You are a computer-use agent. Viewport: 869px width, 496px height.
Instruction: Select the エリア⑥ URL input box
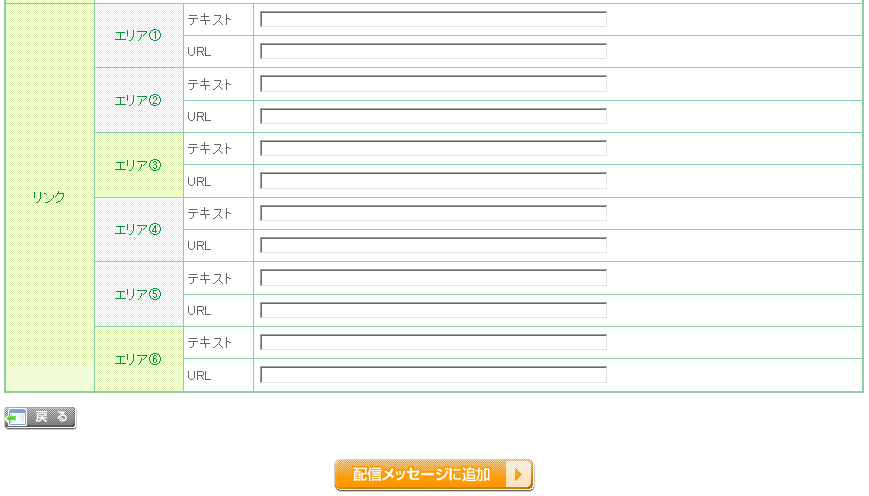pyautogui.click(x=433, y=375)
